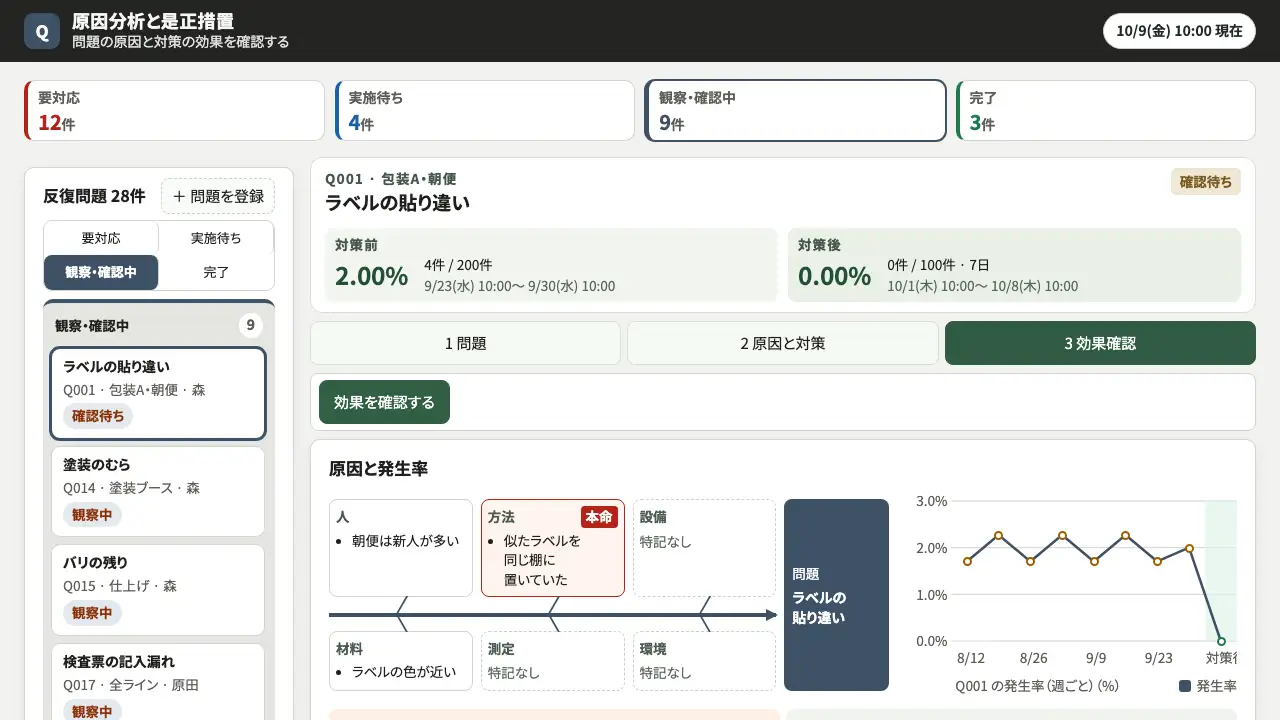This screenshot has height=720, width=1280.
Task: Select the 検査票の記入漏れ list item
Action: 157,682
